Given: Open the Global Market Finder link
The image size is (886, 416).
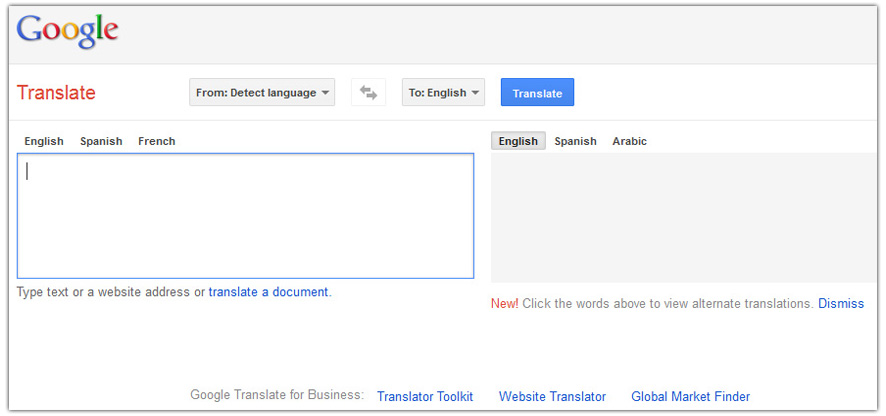Looking at the screenshot, I should tap(690, 397).
